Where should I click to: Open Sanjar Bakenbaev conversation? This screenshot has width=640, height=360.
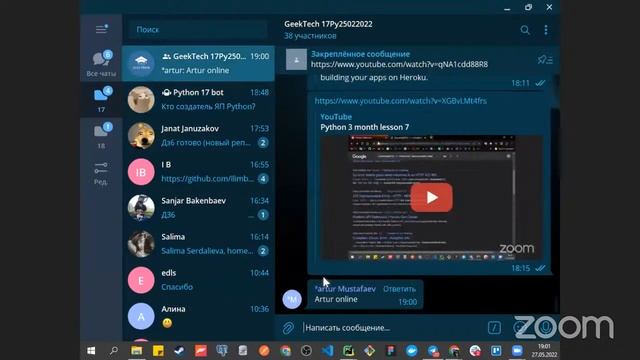coord(198,207)
